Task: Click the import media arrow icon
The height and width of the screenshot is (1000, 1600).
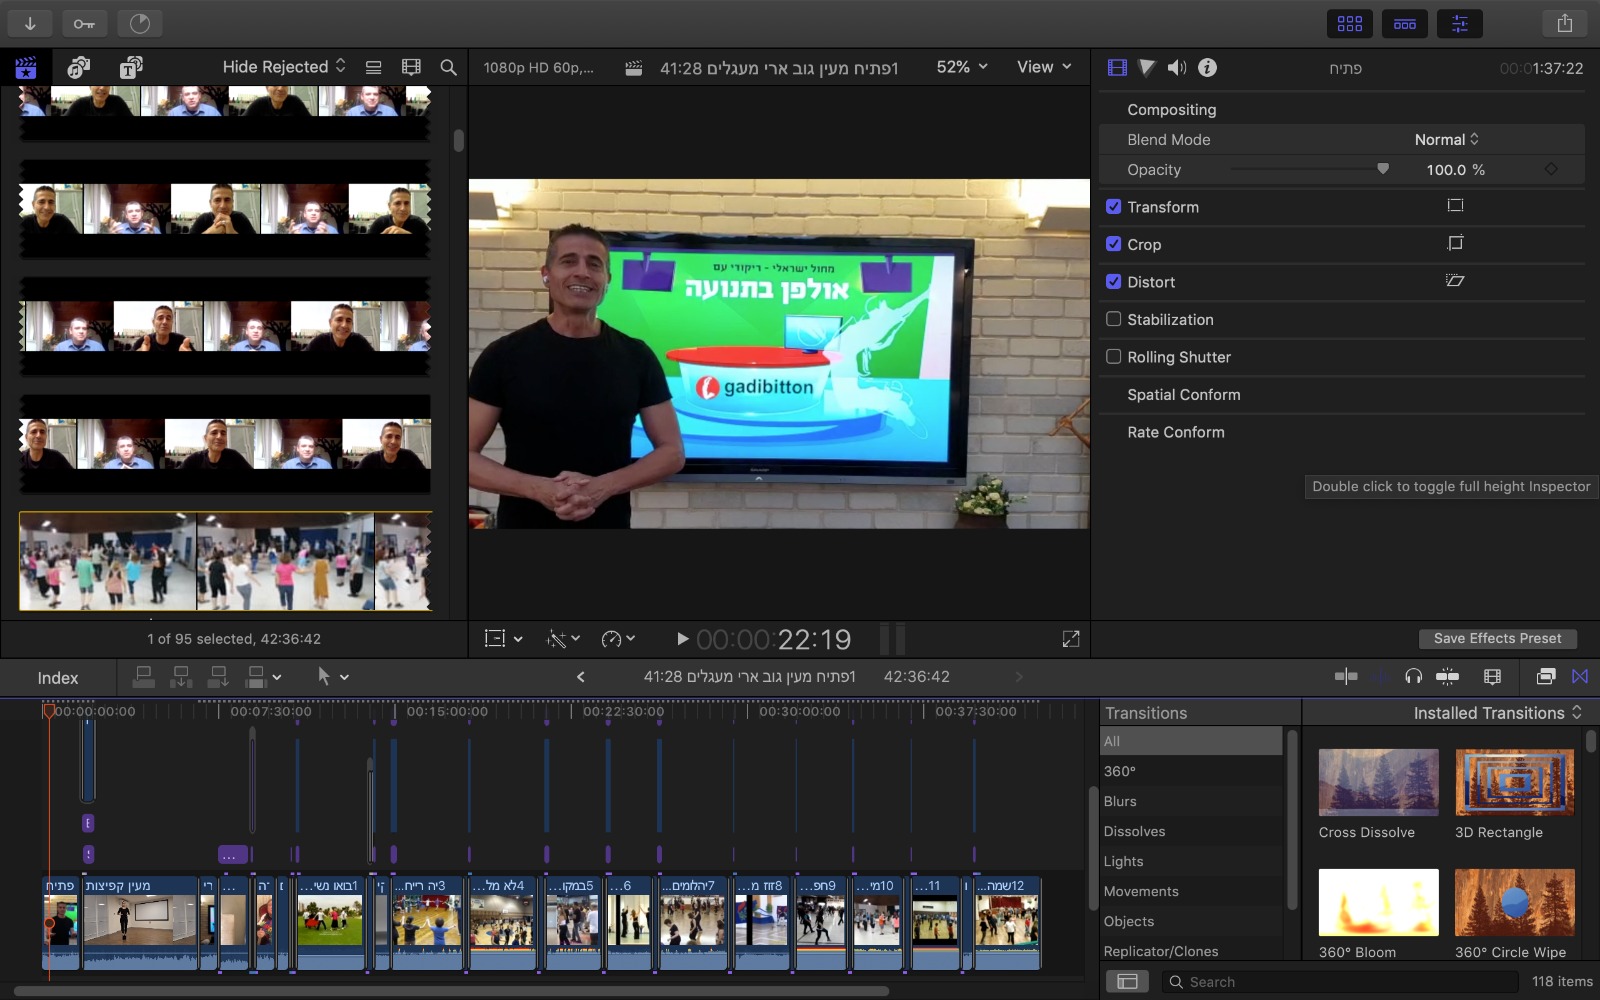Action: coord(30,23)
